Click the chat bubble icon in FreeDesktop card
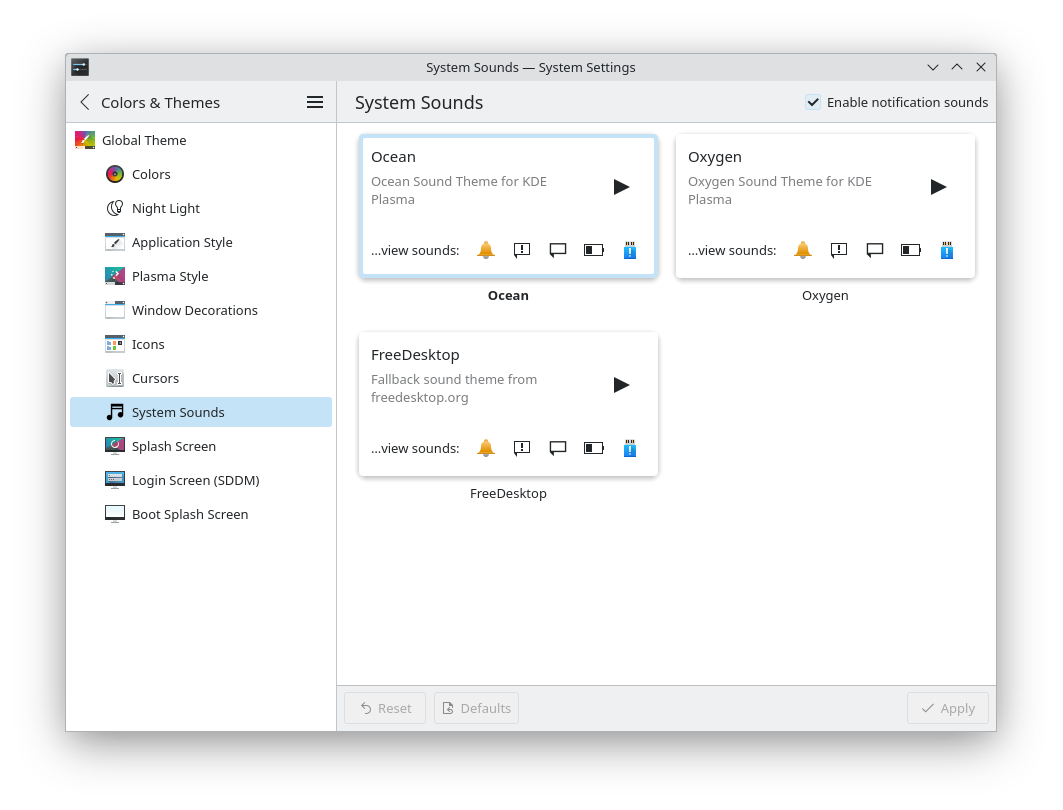The width and height of the screenshot is (1063, 810). pyautogui.click(x=558, y=448)
